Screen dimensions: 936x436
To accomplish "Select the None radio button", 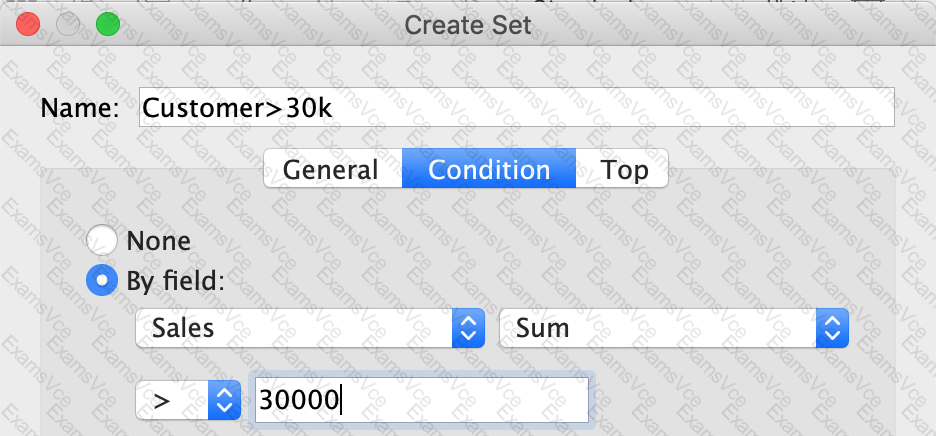I will click(x=101, y=241).
